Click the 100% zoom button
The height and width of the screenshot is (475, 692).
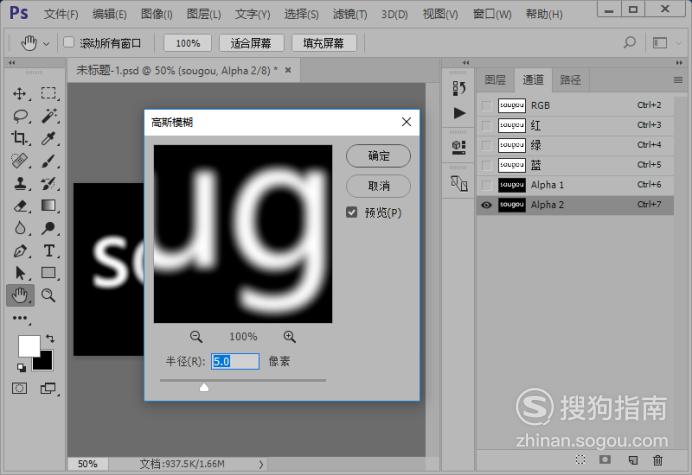coord(188,43)
